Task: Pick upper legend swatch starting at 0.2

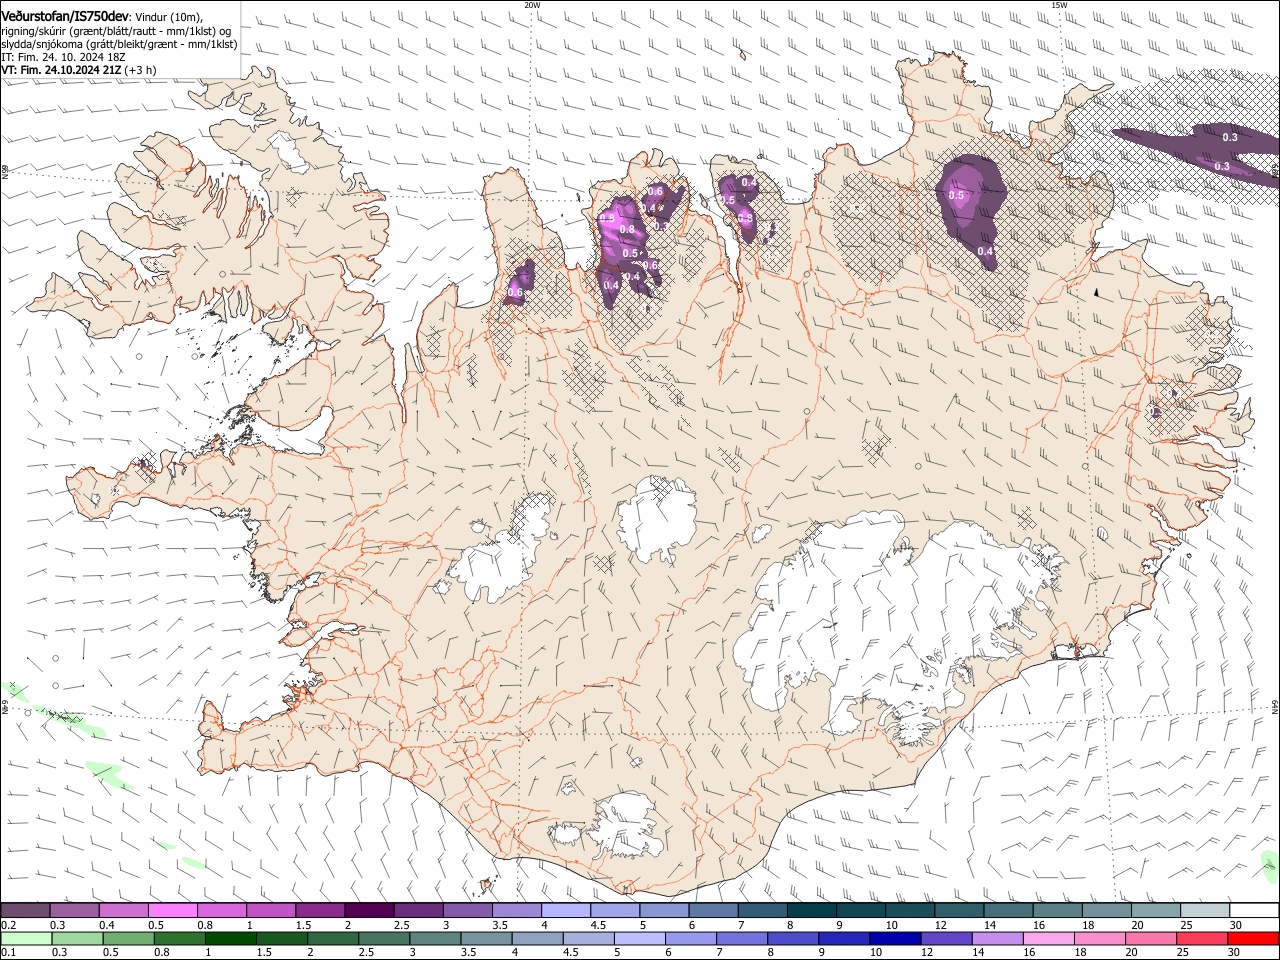Action: 25,911
